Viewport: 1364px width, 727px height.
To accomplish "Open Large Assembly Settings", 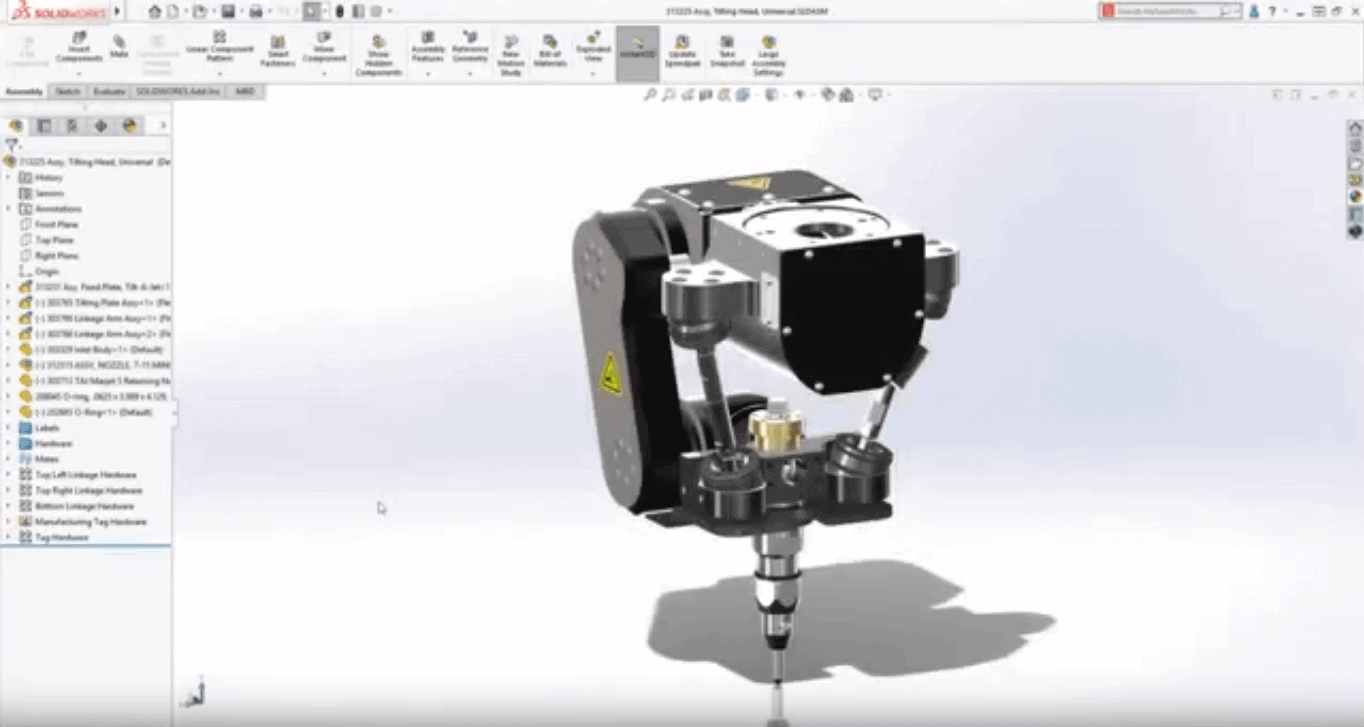I will pyautogui.click(x=768, y=56).
